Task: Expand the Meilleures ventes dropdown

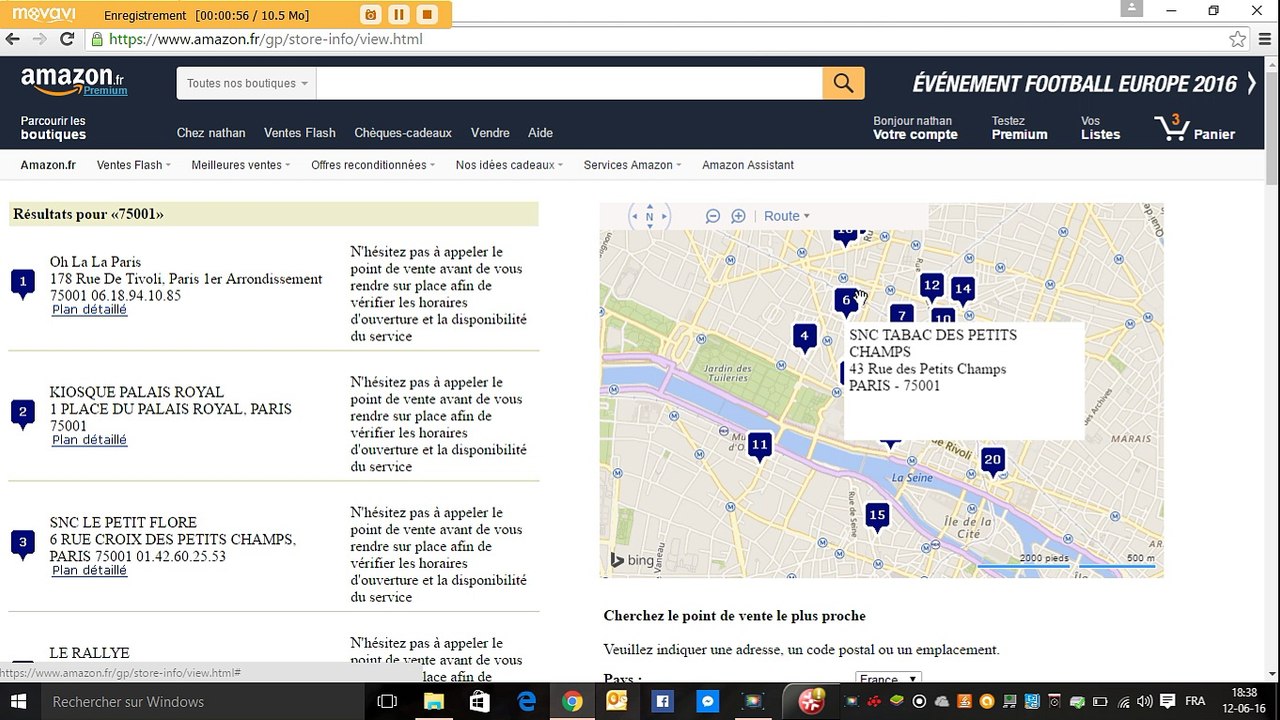Action: pos(241,165)
